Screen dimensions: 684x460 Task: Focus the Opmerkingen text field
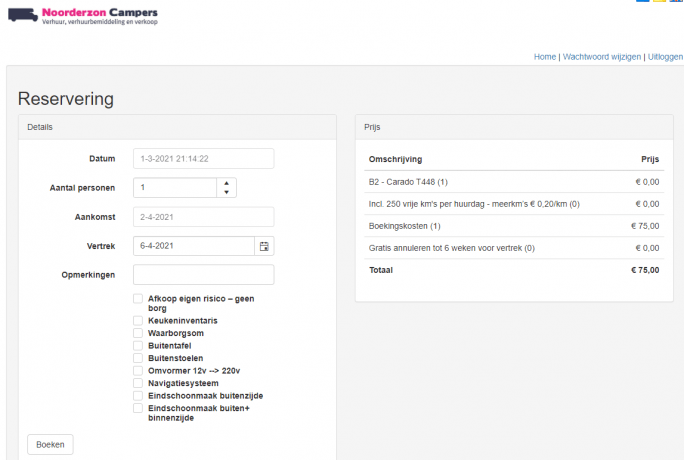pos(203,275)
